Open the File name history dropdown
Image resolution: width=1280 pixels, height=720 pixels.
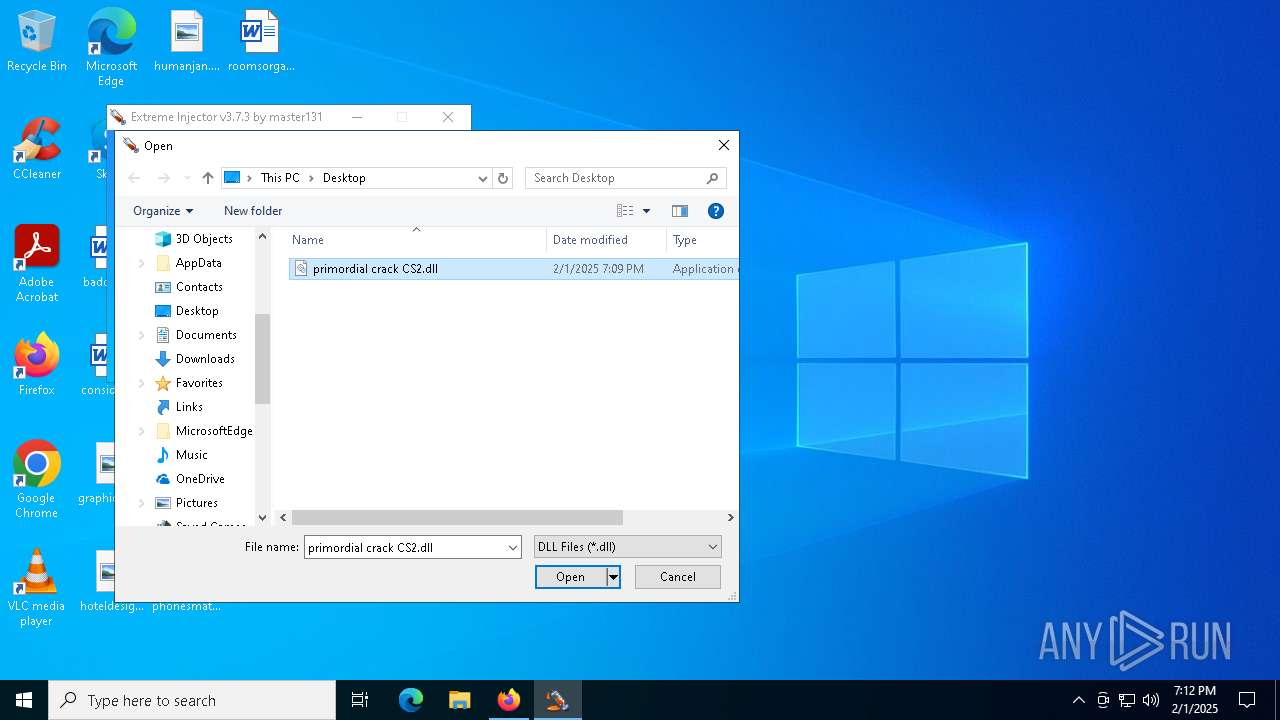(x=513, y=548)
